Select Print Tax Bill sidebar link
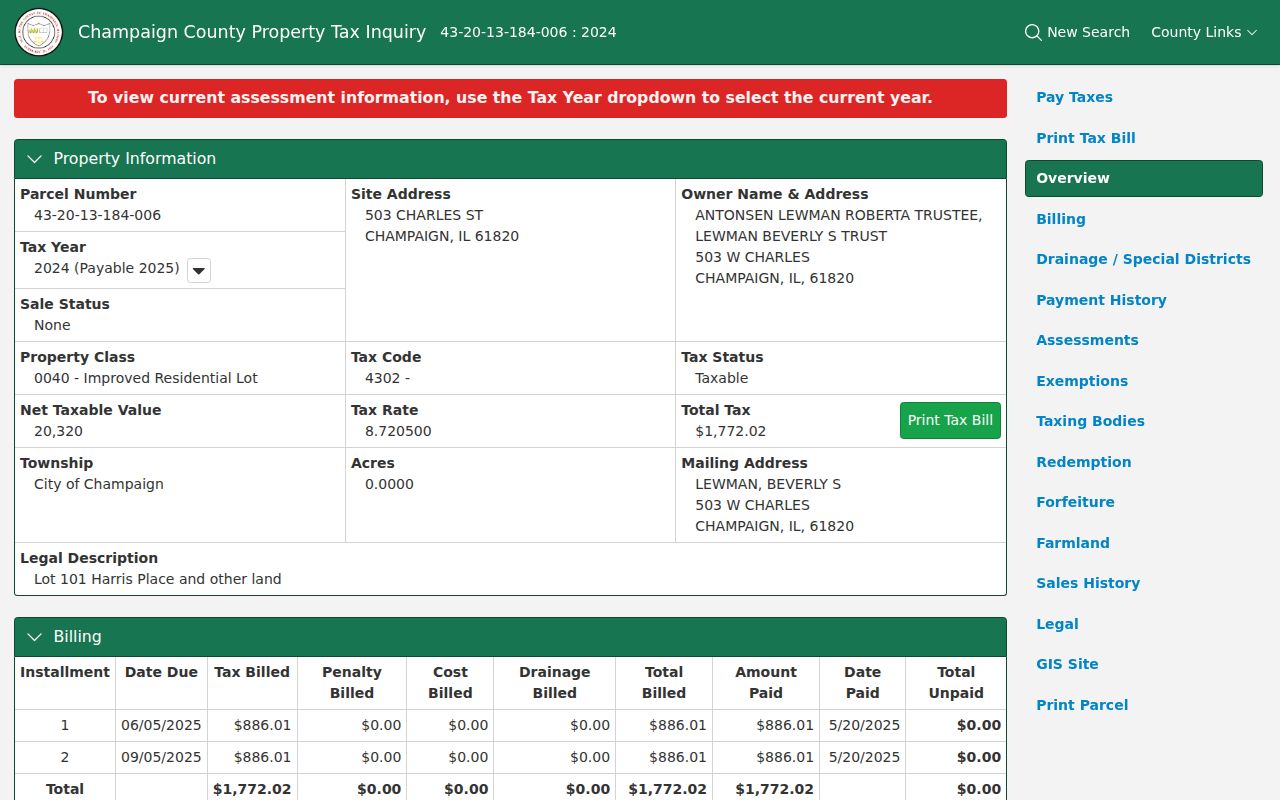Viewport: 1280px width, 800px height. click(1086, 138)
